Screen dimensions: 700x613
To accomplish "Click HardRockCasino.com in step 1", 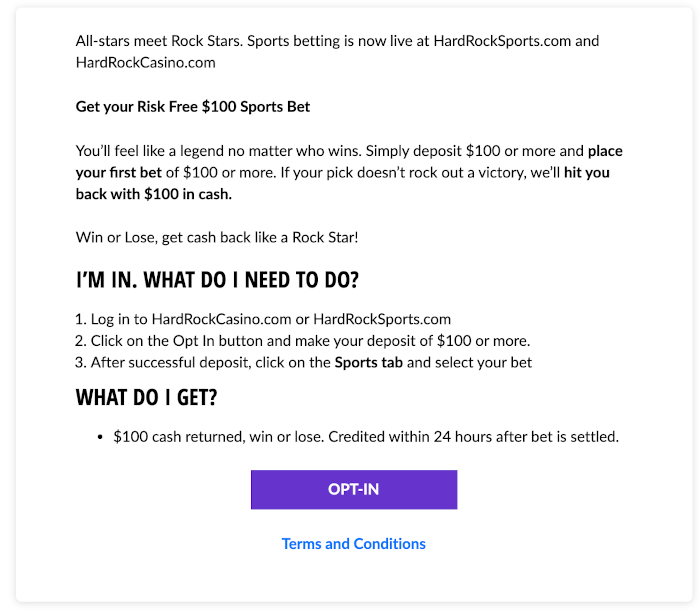I will tap(221, 319).
